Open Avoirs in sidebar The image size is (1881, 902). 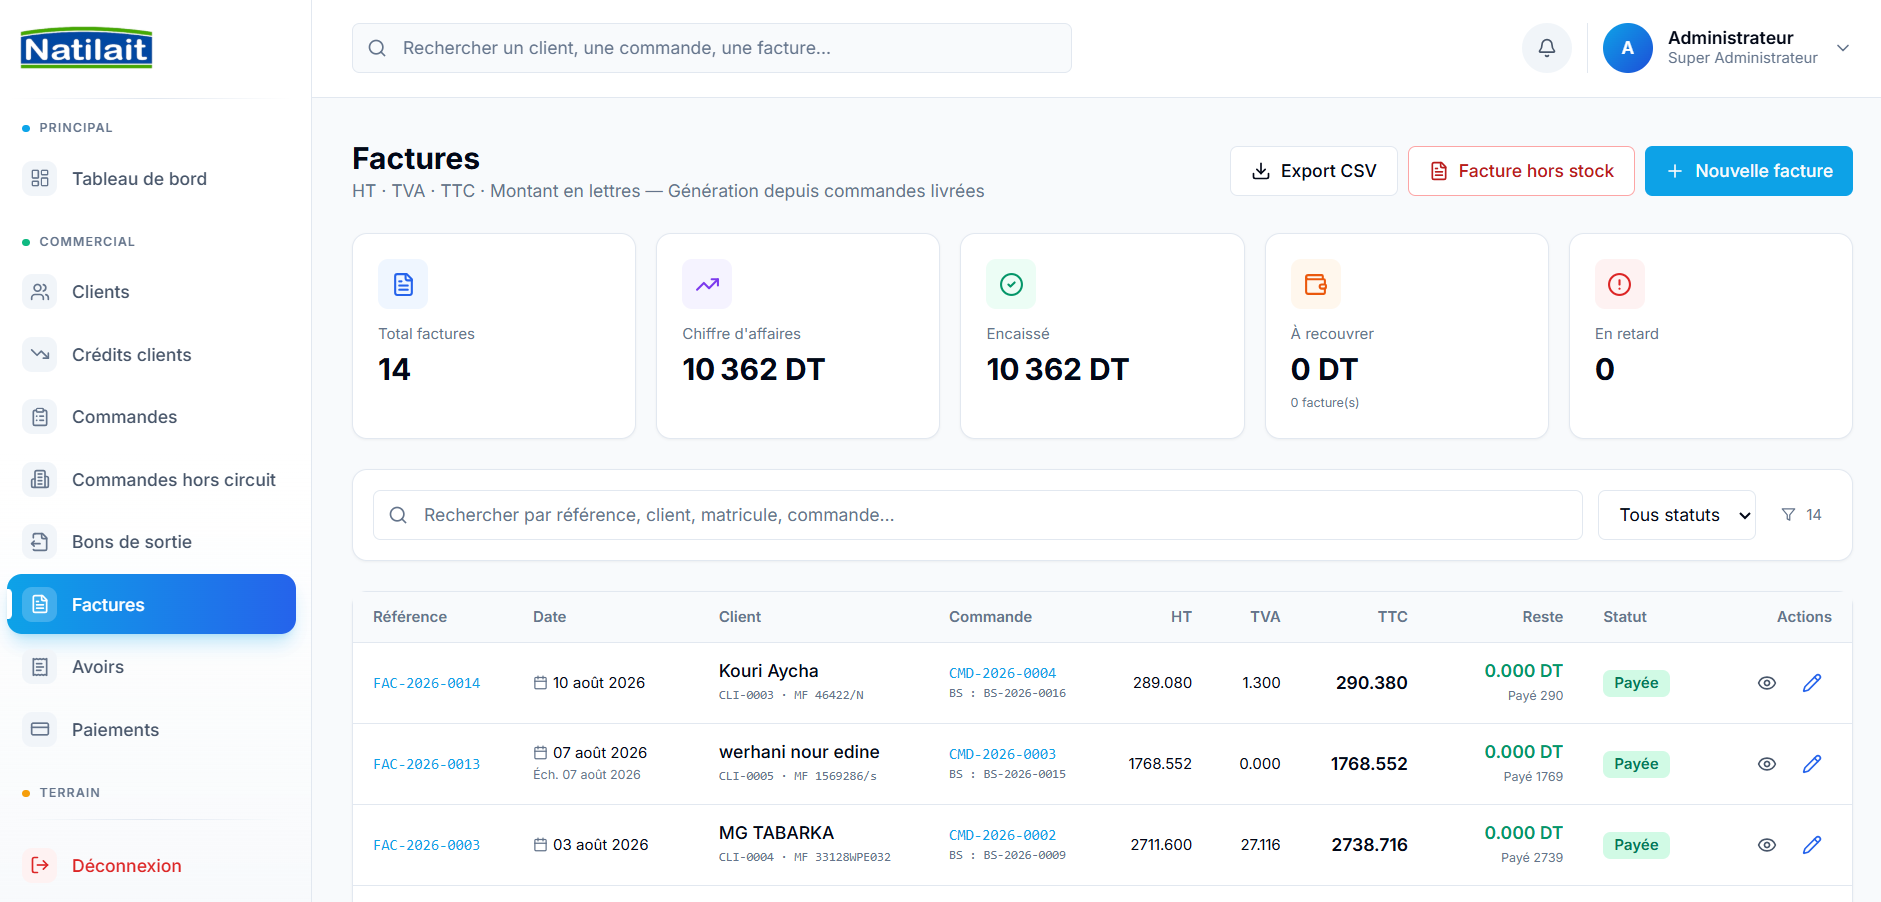point(152,667)
